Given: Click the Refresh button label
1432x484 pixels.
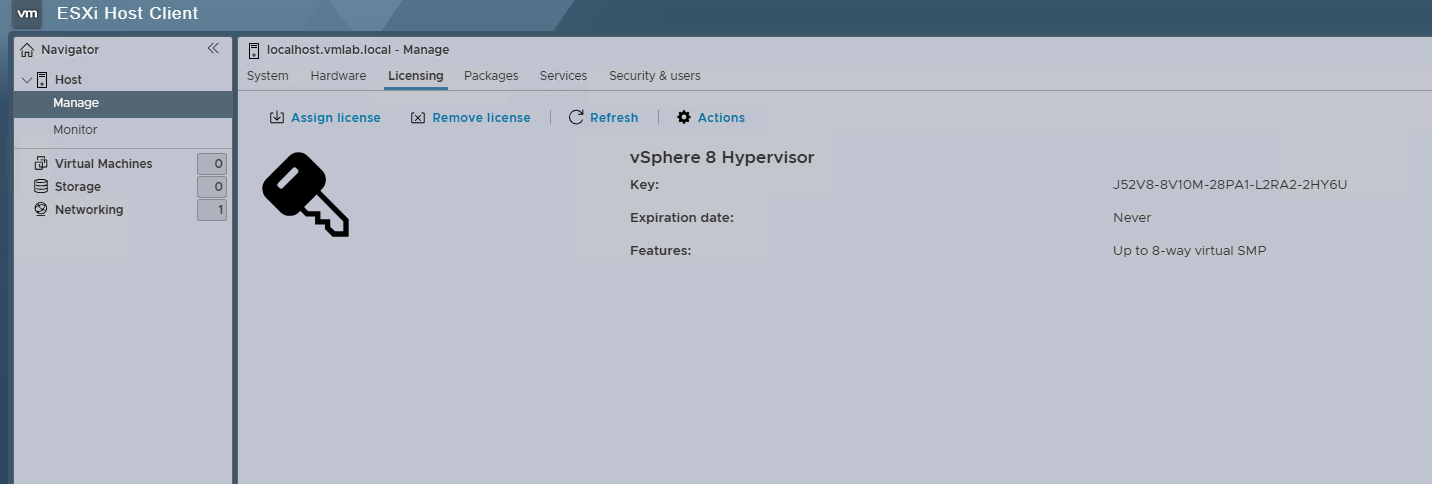Looking at the screenshot, I should (x=614, y=118).
